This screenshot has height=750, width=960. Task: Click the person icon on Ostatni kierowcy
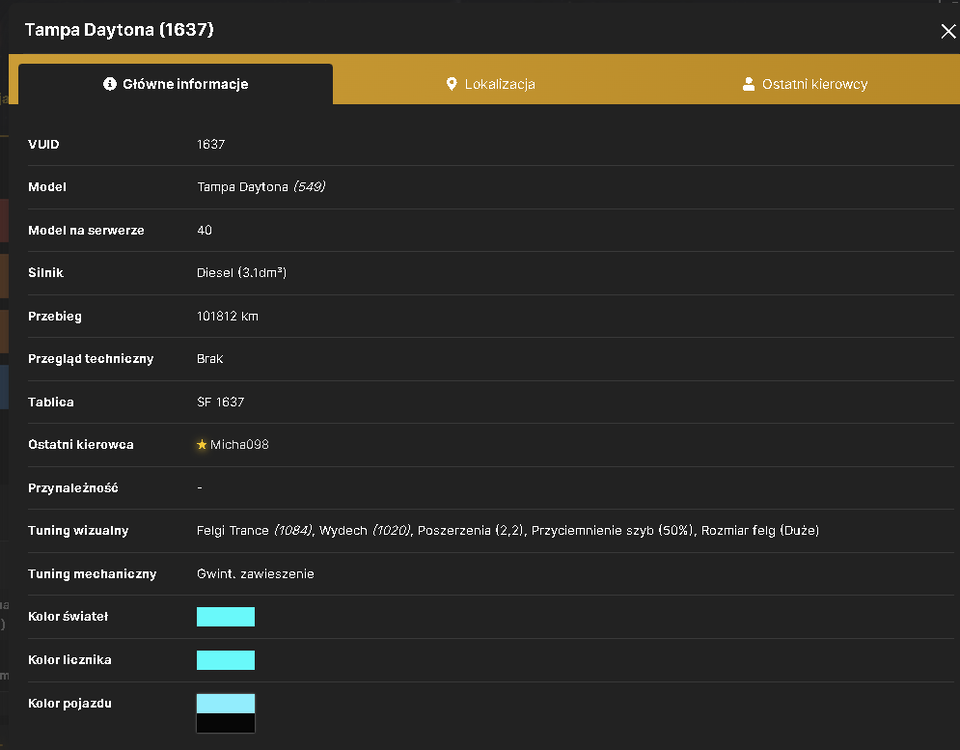[x=748, y=84]
